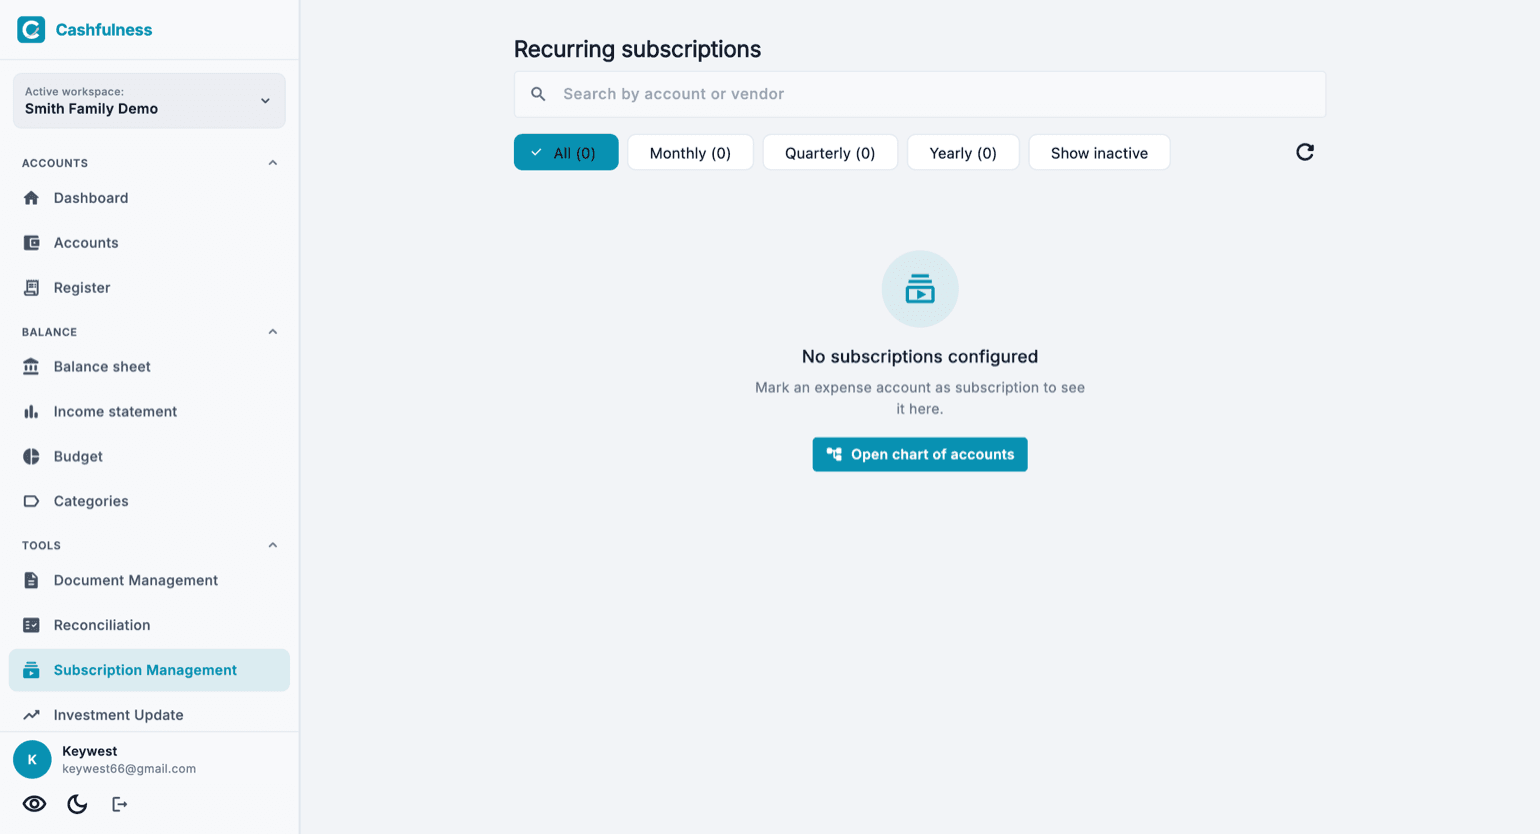Image resolution: width=1540 pixels, height=834 pixels.
Task: Open the Dashboard page
Action: 149,198
